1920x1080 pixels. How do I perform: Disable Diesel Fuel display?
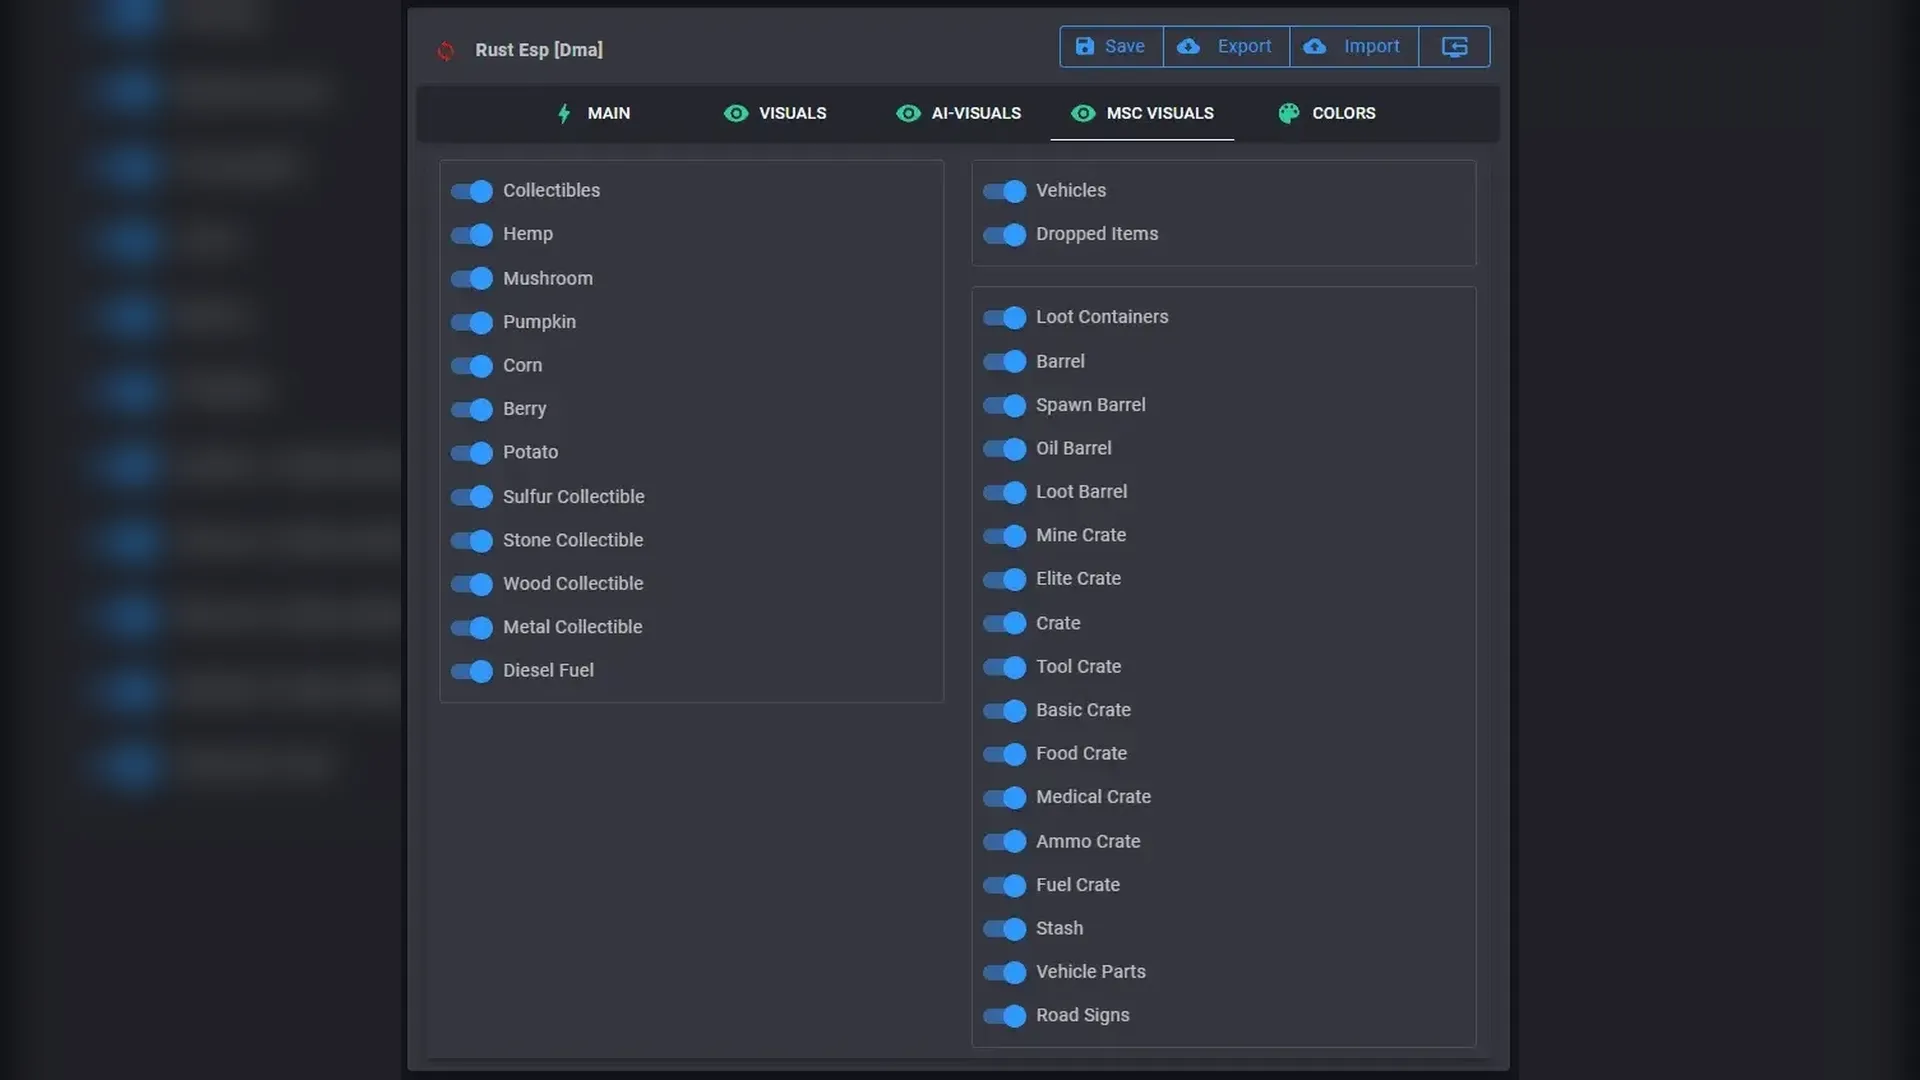[472, 671]
